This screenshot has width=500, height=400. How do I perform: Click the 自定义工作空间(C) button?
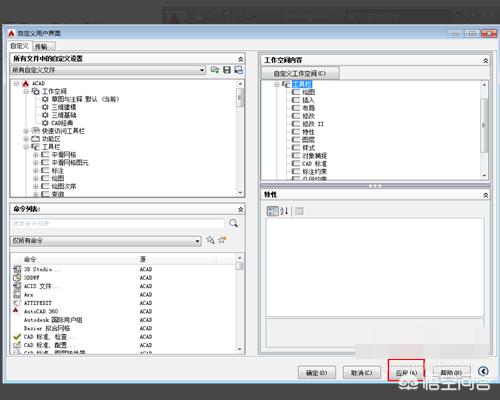[300, 73]
